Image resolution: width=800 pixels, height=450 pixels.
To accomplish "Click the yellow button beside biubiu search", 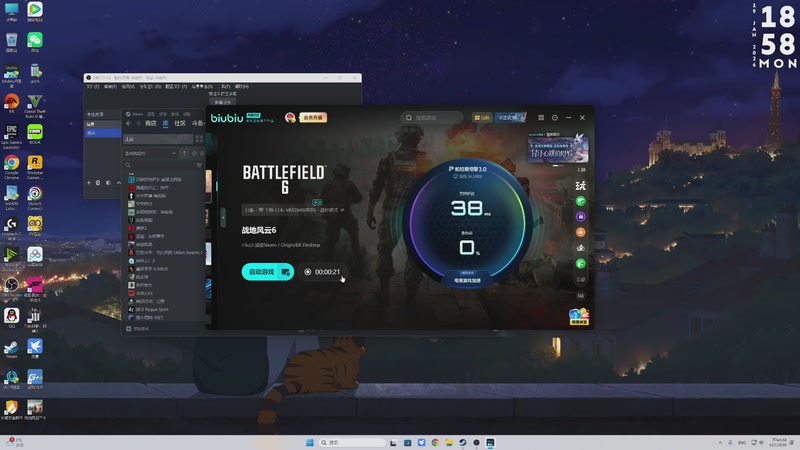I will tap(482, 118).
